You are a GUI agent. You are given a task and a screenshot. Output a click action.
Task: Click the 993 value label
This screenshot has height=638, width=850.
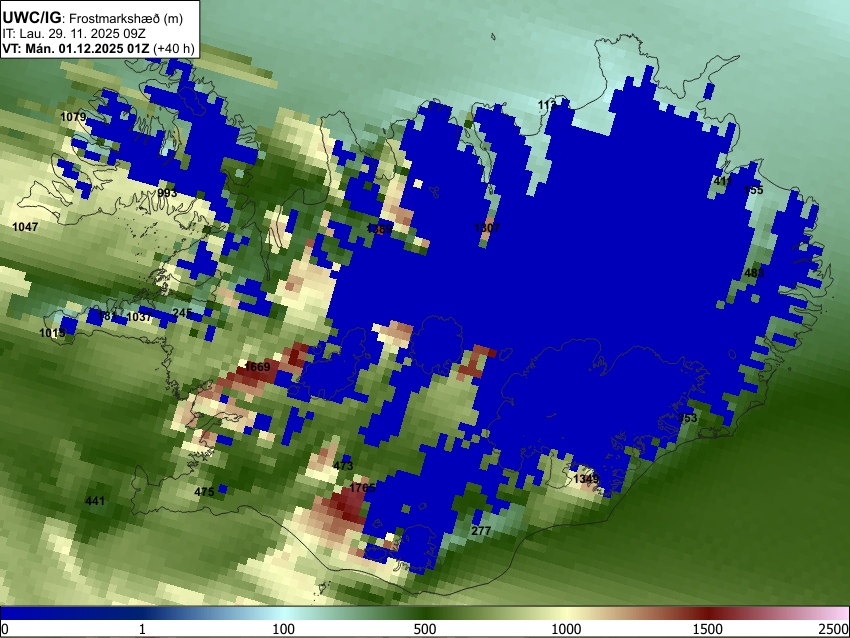click(x=167, y=194)
